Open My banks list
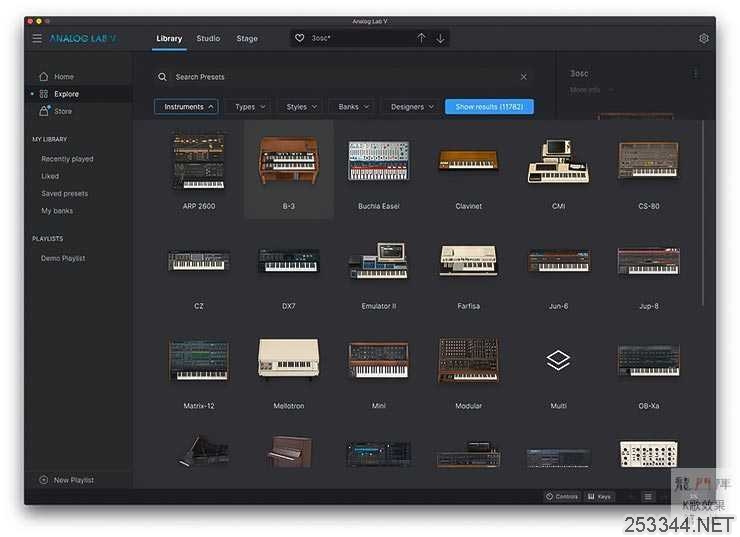Screen dimensions: 740x537 (57, 210)
